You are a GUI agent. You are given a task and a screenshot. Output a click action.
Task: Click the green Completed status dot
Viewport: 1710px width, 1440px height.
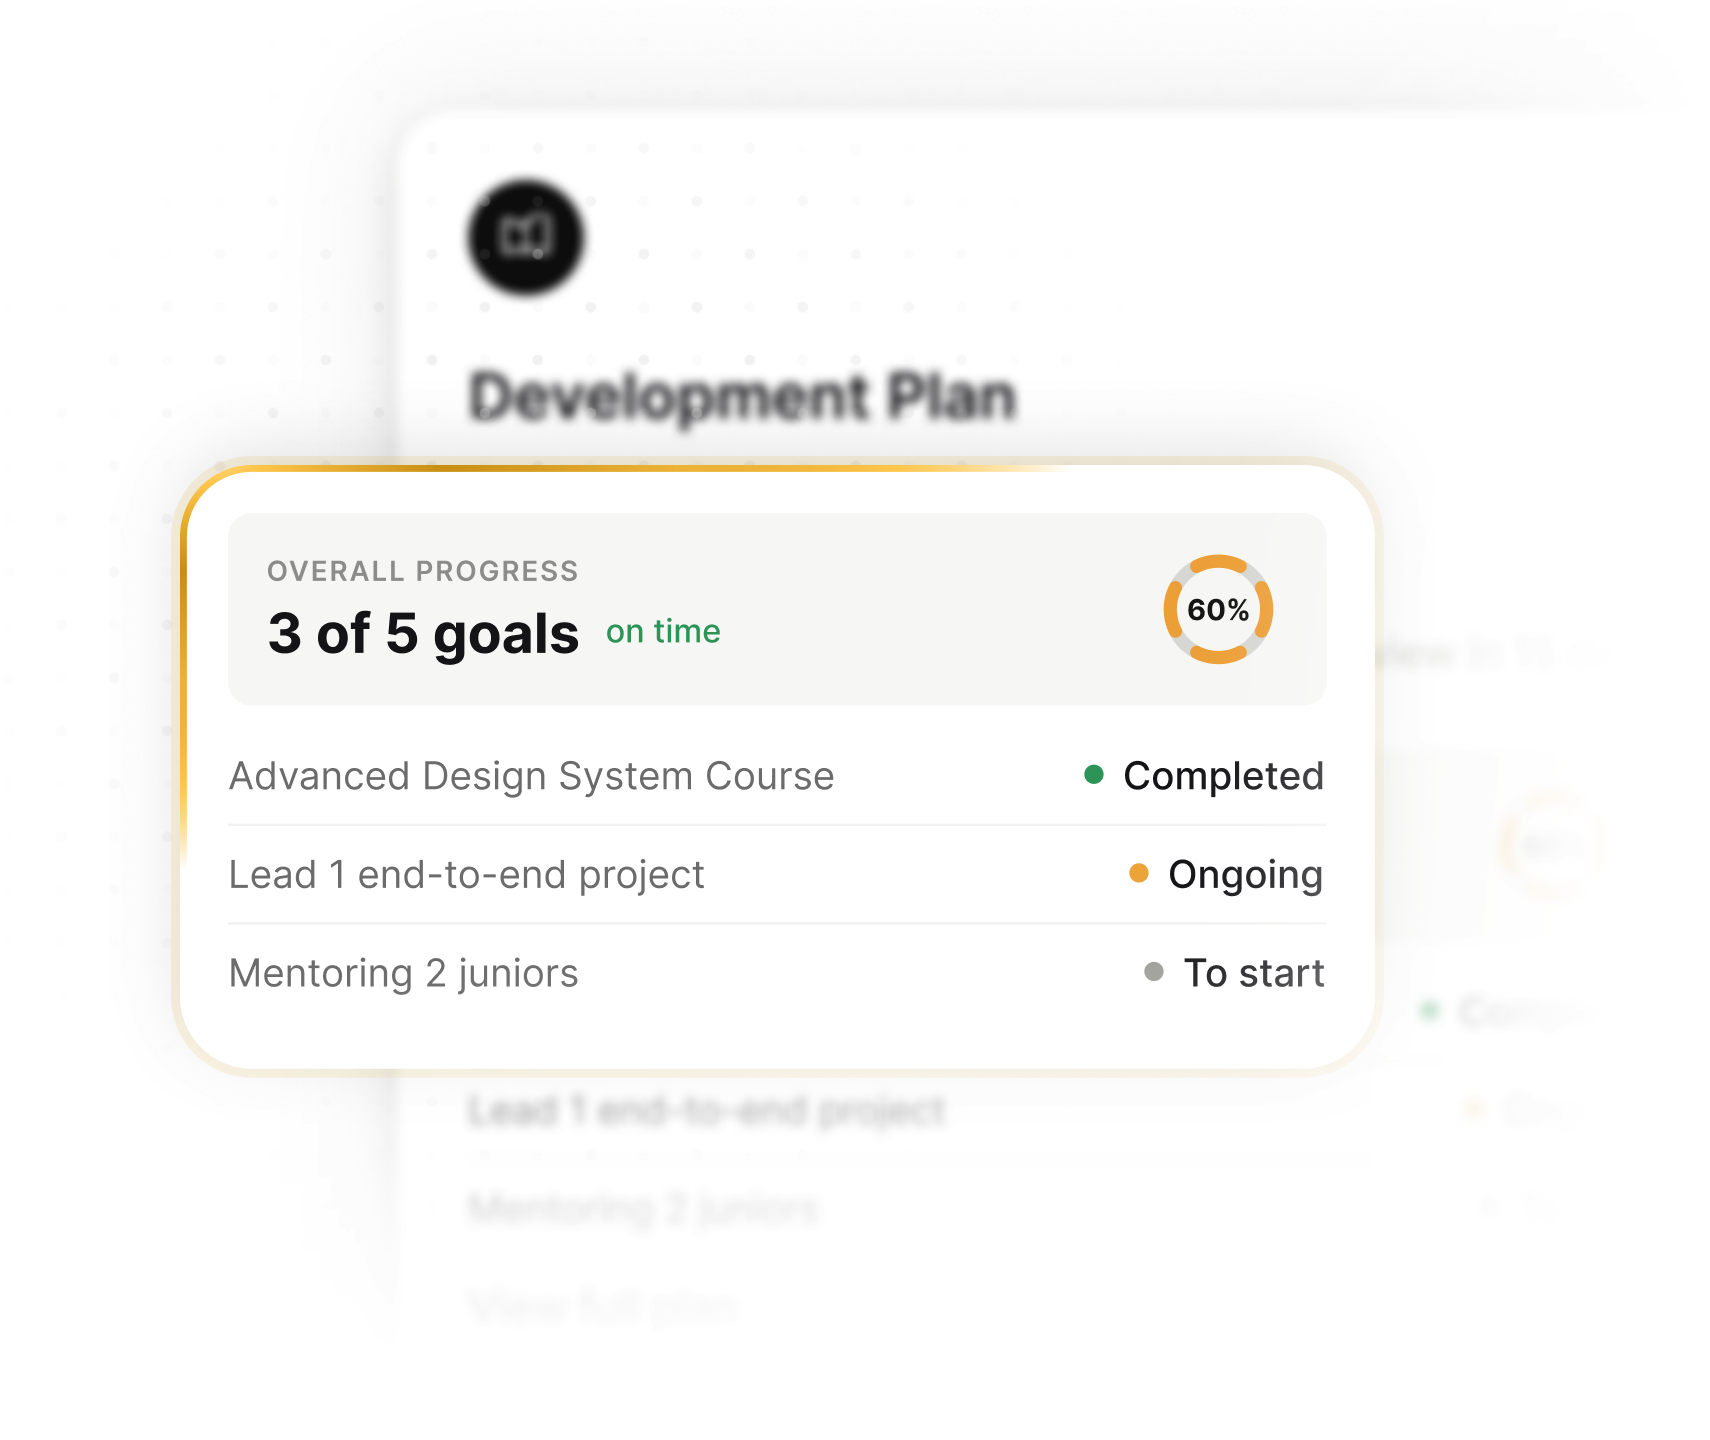point(1094,774)
